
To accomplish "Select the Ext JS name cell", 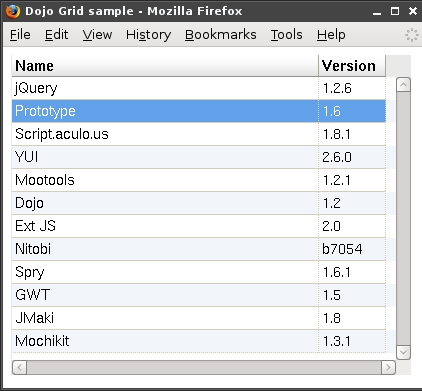I will click(165, 226).
